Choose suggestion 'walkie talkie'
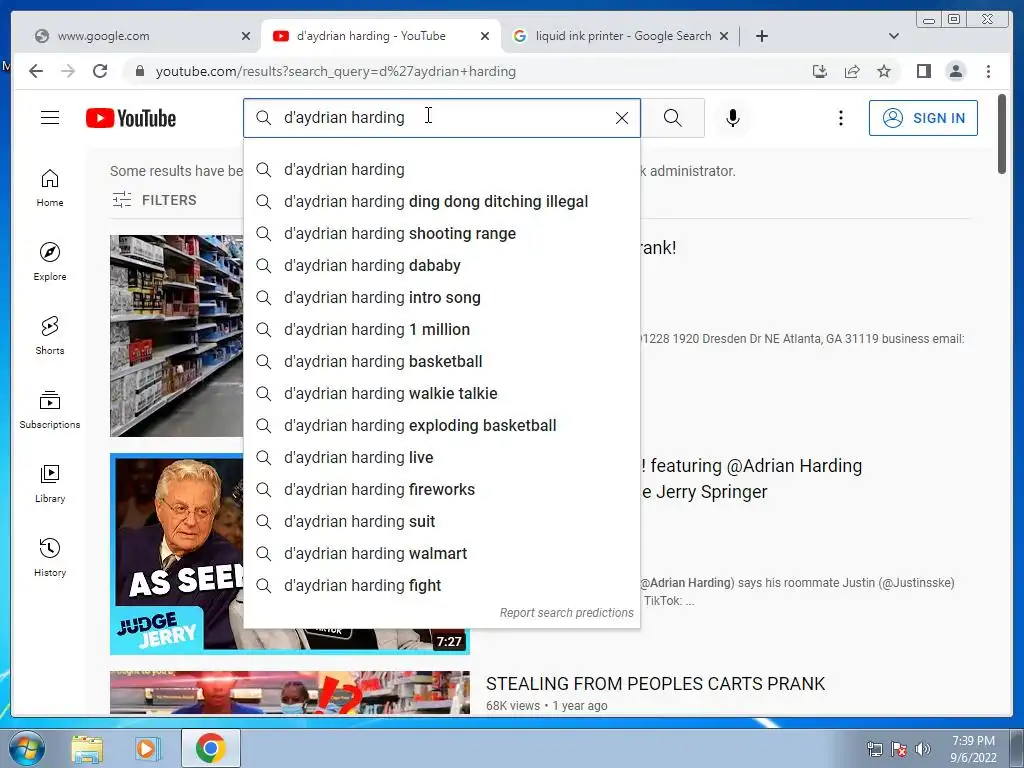This screenshot has height=768, width=1024. click(441, 394)
